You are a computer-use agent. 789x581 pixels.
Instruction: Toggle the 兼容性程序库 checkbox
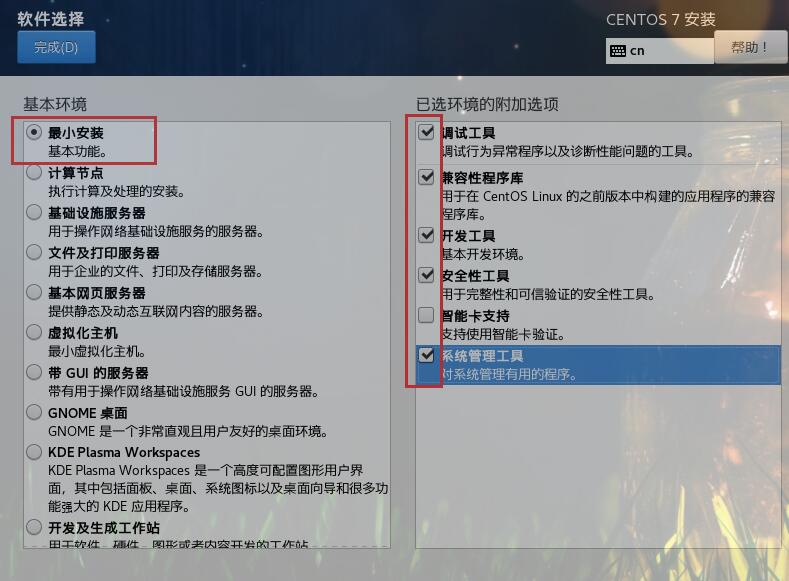click(426, 177)
